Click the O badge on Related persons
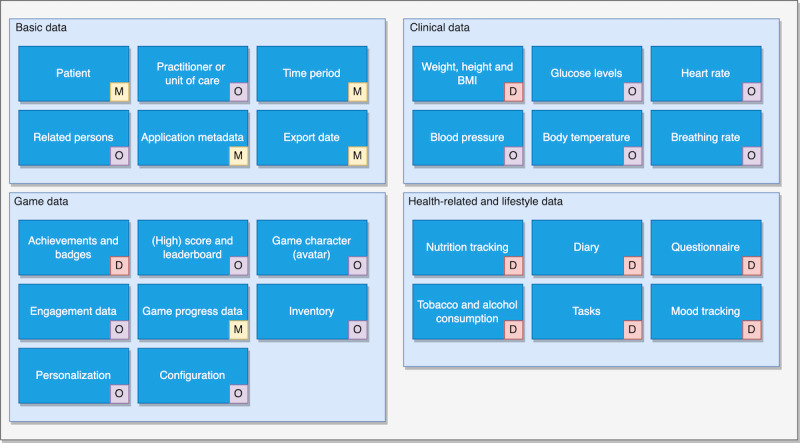 [x=119, y=156]
